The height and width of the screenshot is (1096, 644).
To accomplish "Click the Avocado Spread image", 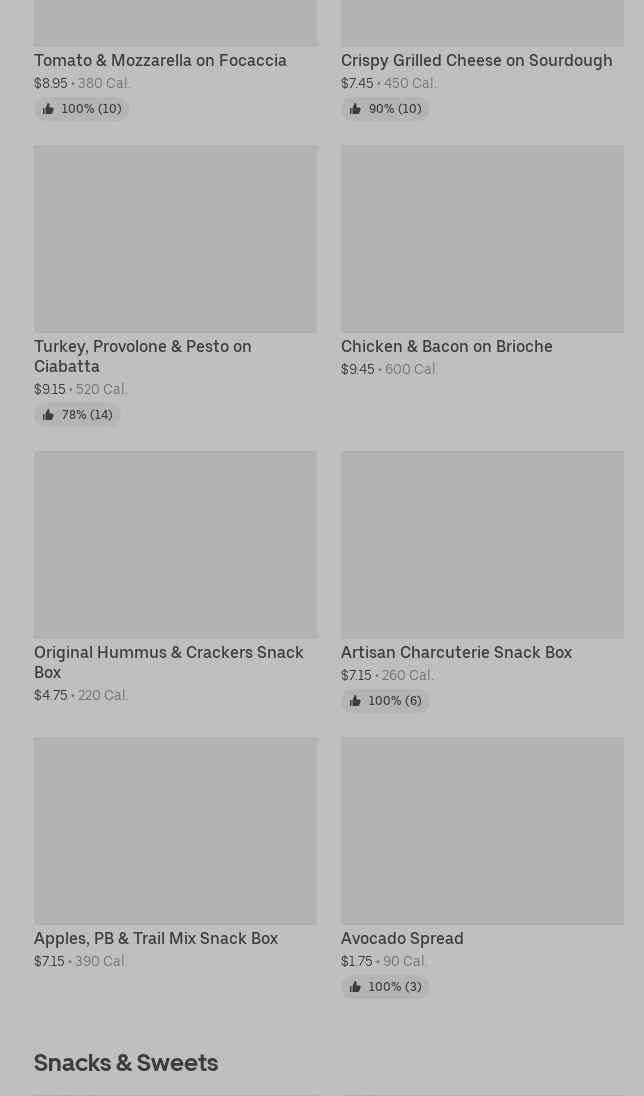I will coord(482,830).
